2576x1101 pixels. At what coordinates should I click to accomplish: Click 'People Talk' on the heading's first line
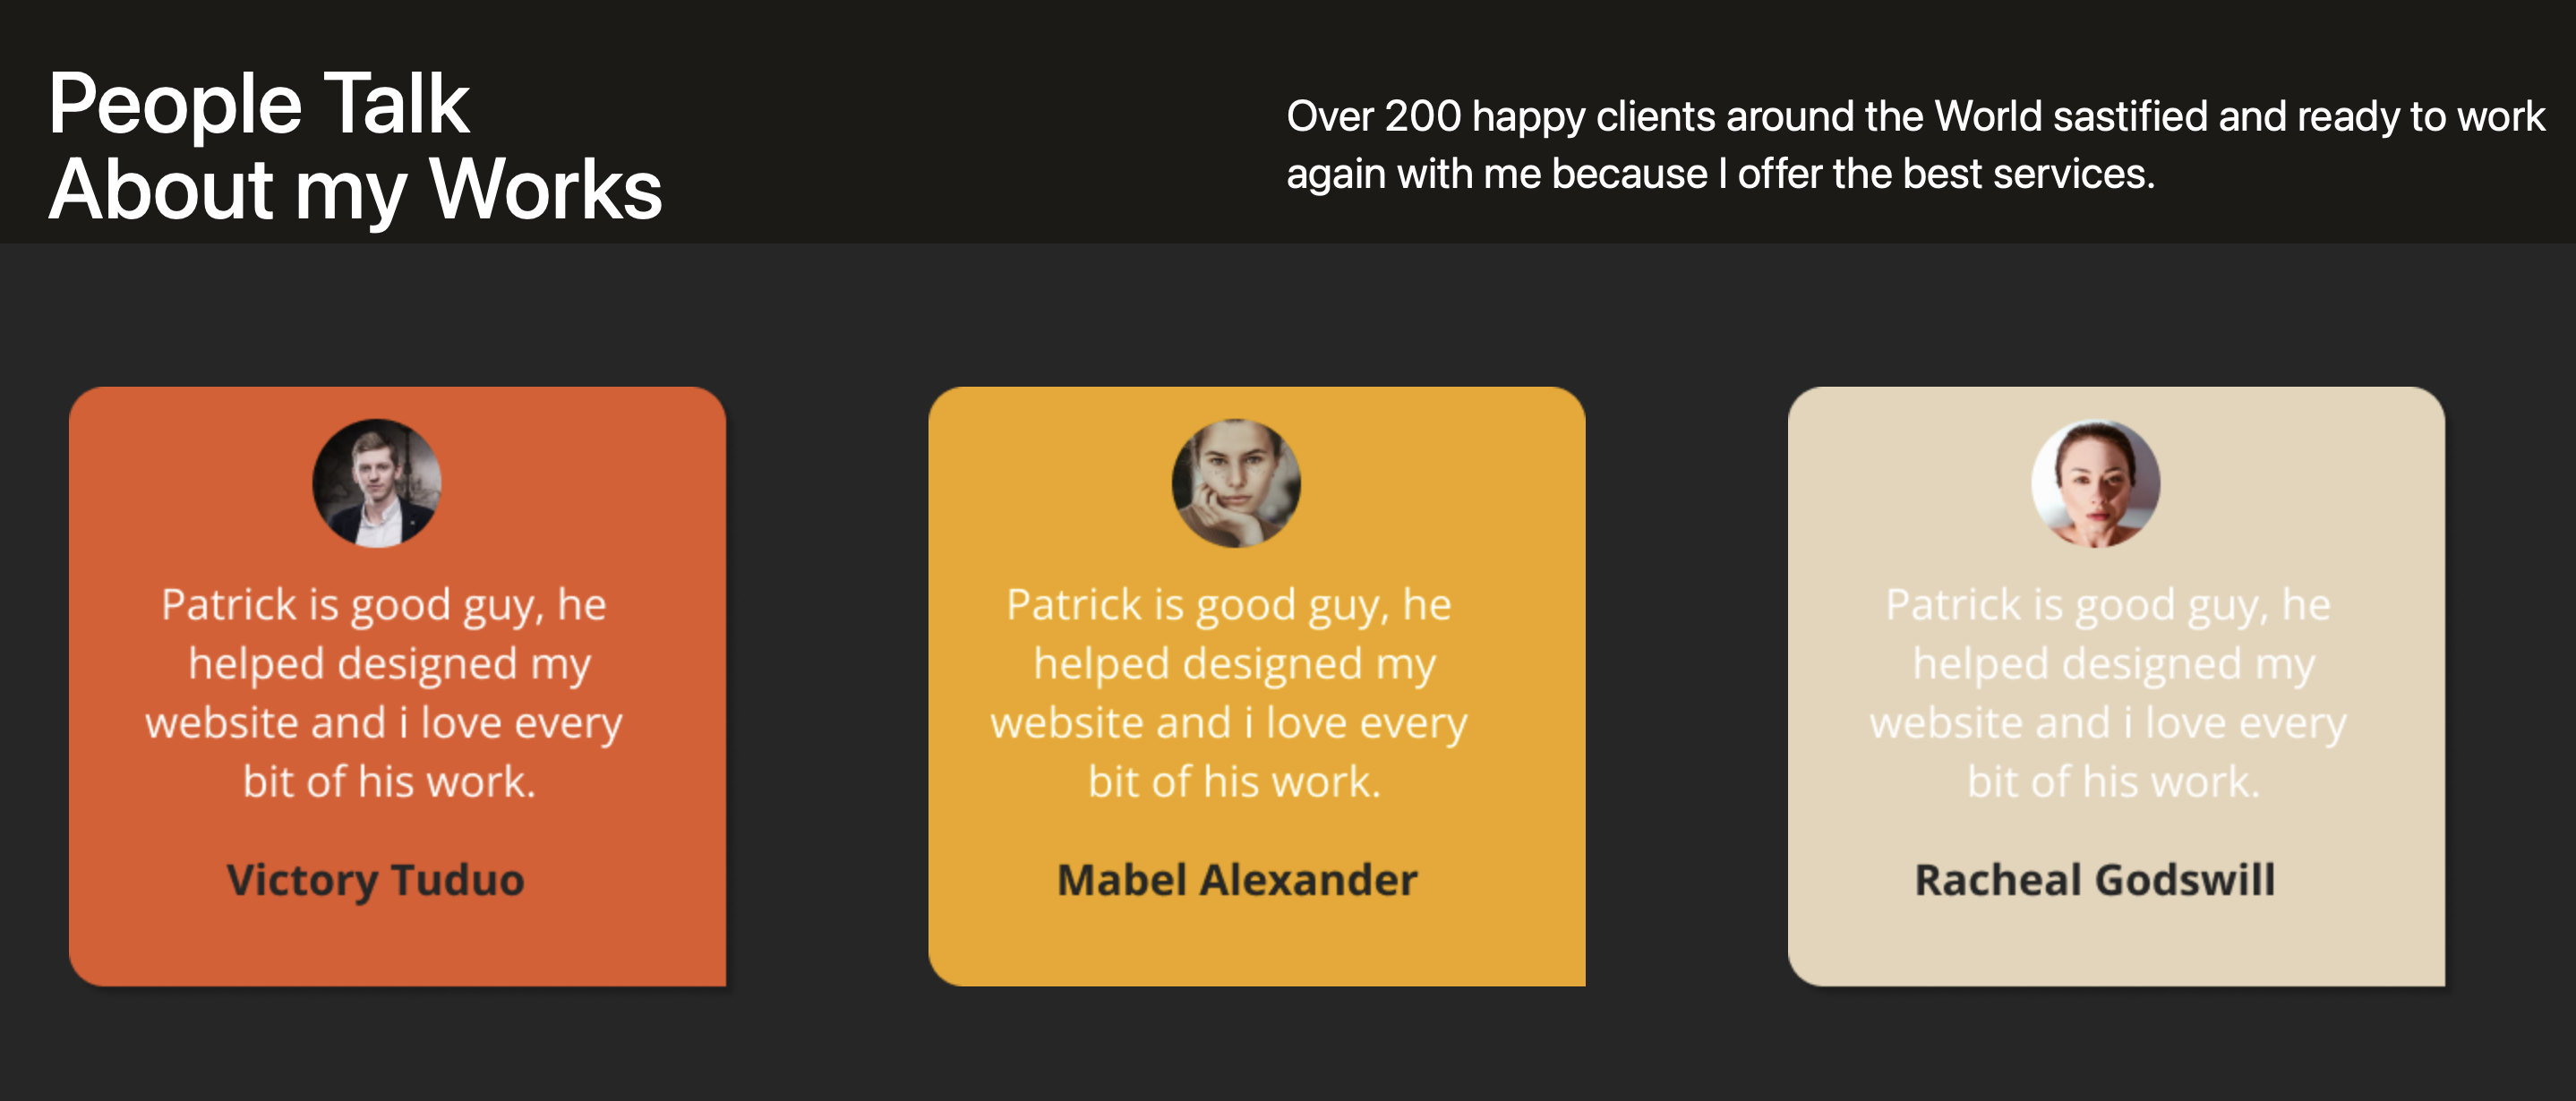tap(259, 103)
